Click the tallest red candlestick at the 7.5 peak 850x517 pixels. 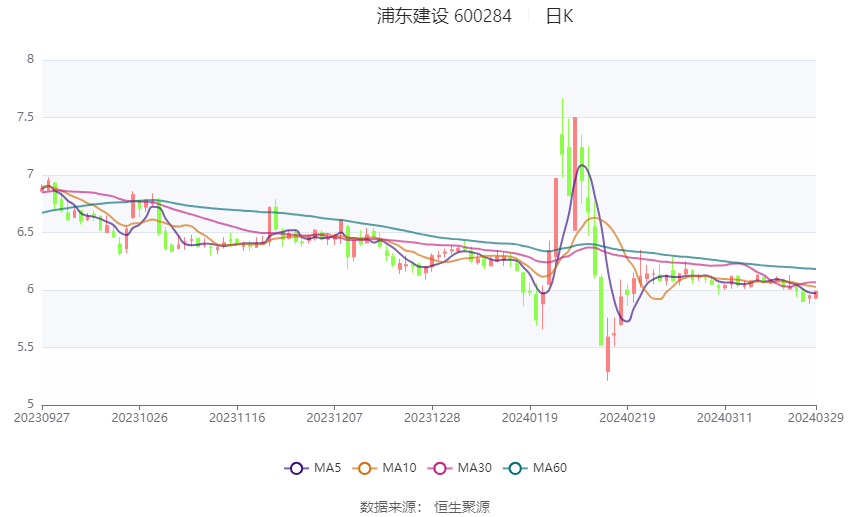pos(575,173)
